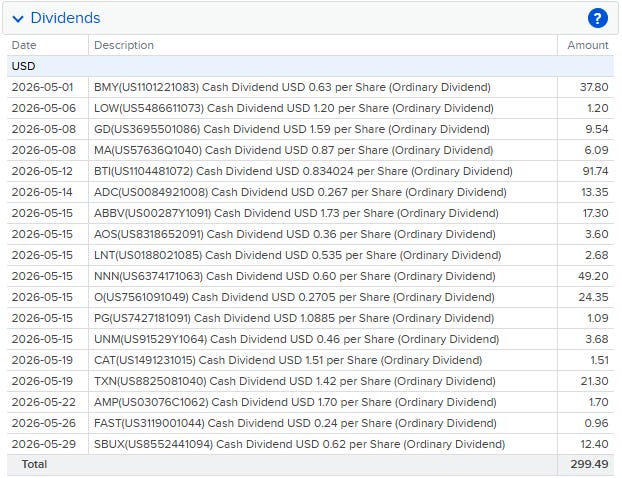Select the AOS cash dividend description
Viewport: 622px width, 478px height.
(x=295, y=234)
